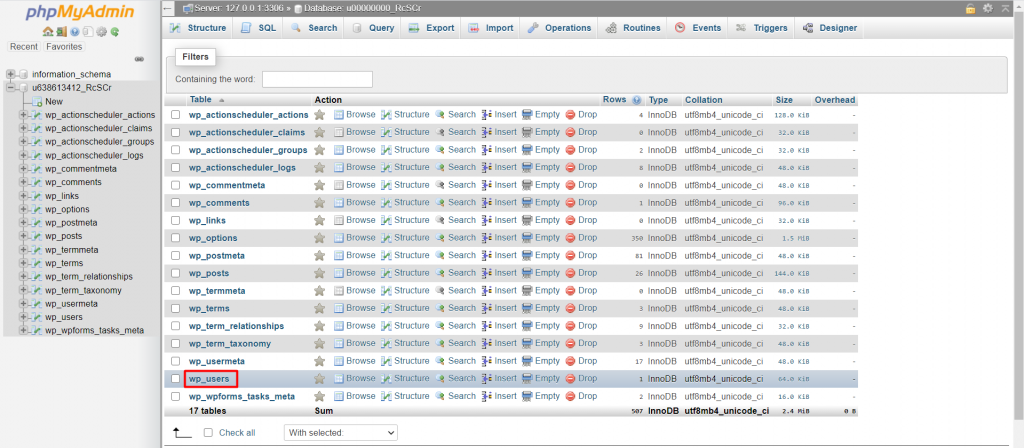Tick the checkbox for the wp_users table
1024x448 pixels.
176,379
